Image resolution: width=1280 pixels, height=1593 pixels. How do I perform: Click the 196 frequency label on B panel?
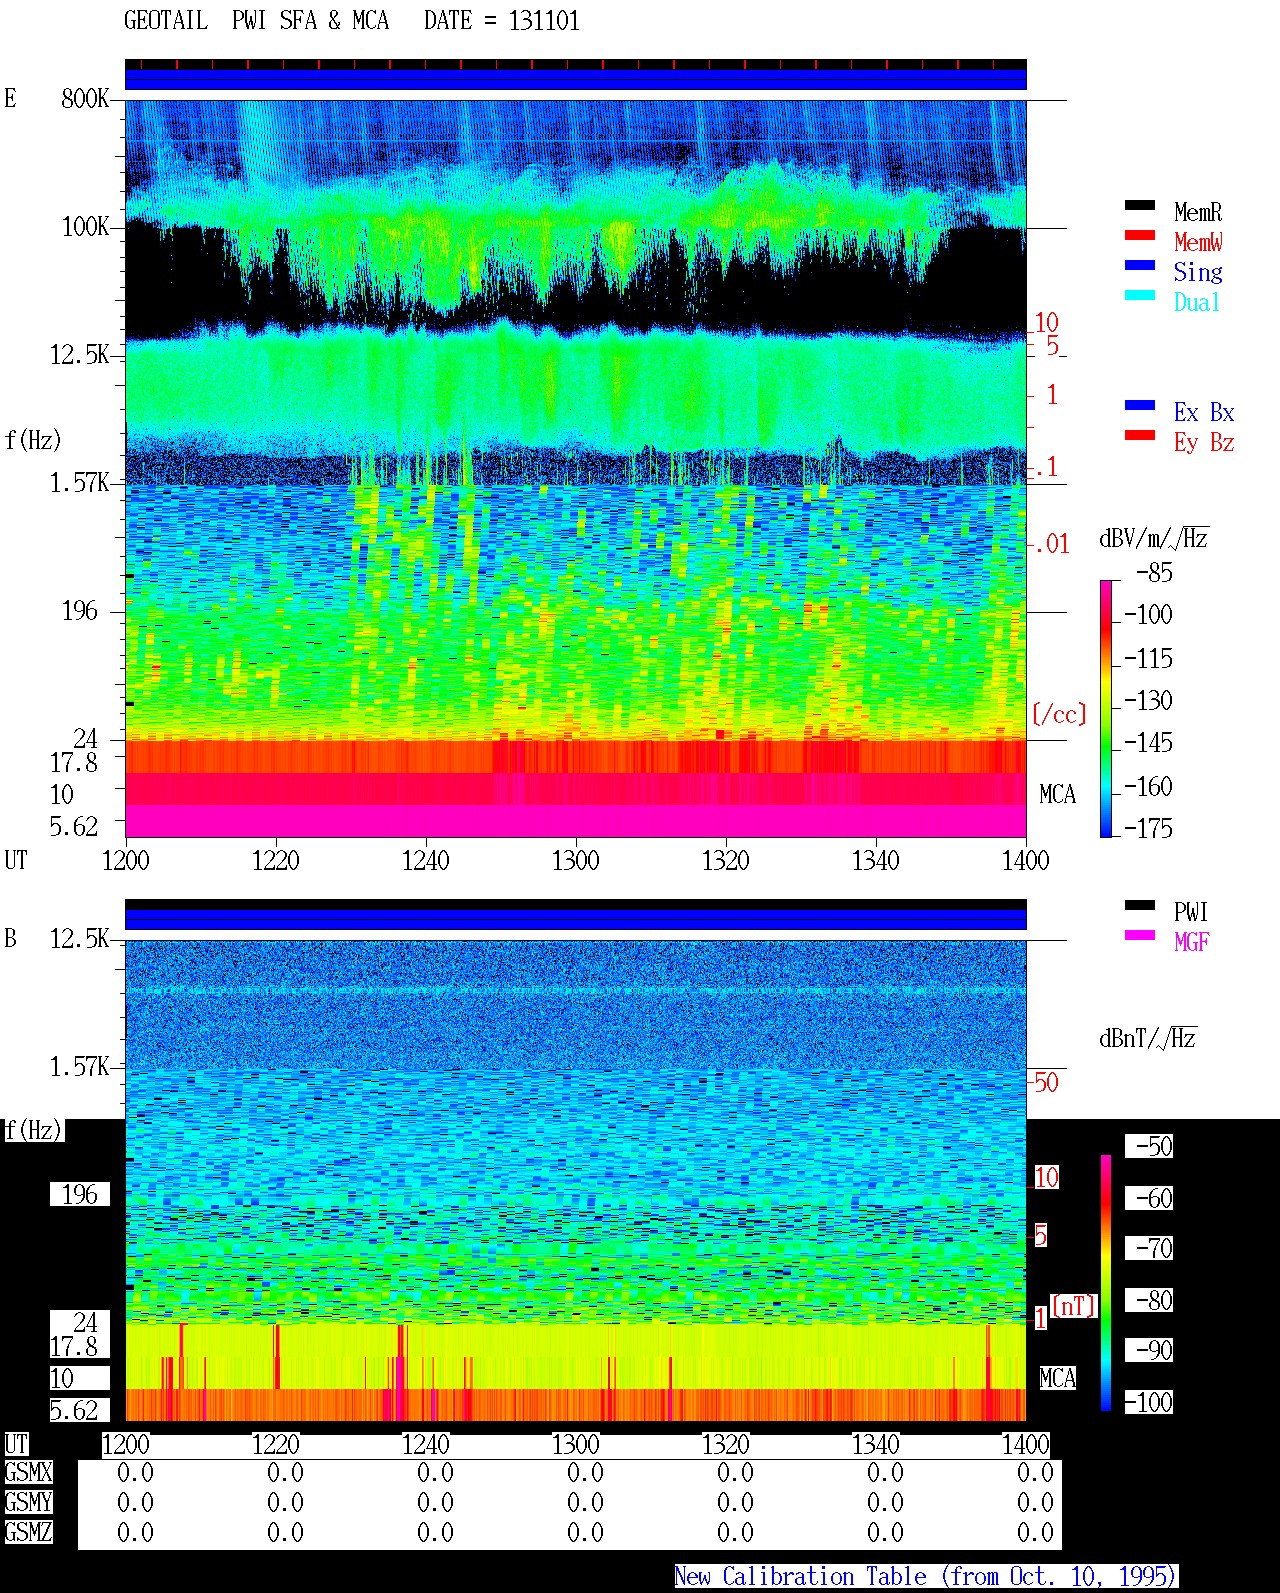point(80,1195)
